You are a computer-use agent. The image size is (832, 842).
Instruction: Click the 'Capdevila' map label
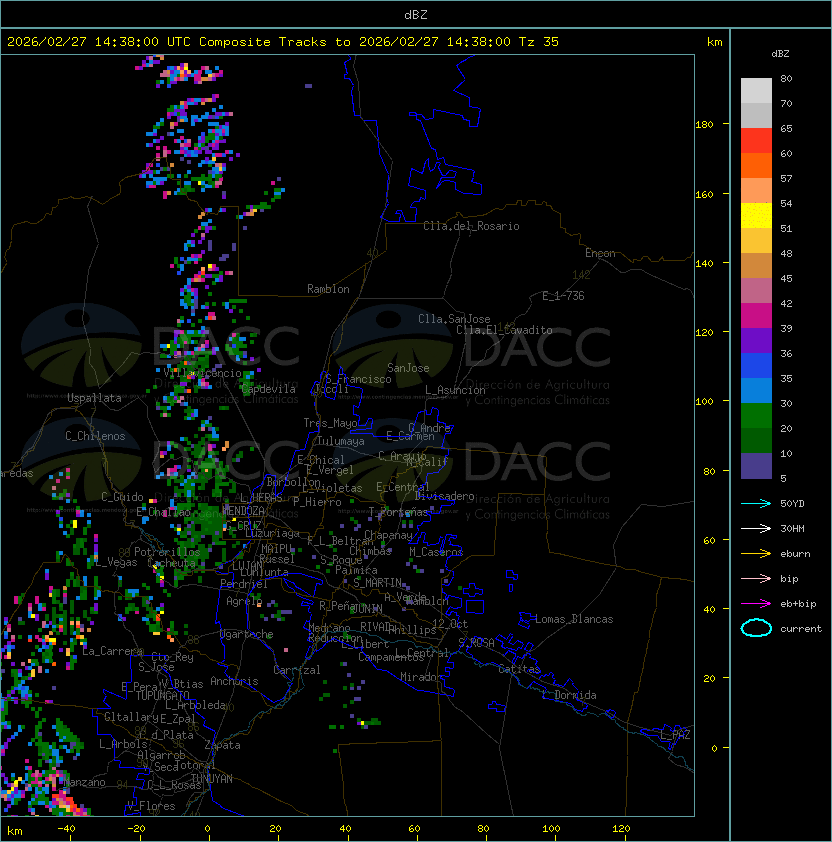(269, 389)
